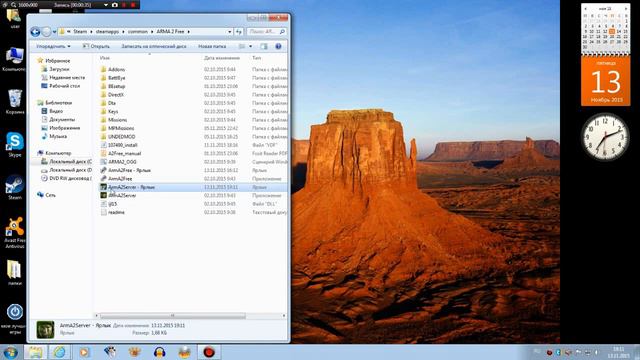Image resolution: width=640 pixels, height=360 pixels.
Task: Sort by the Имя (Name) column header
Action: tap(105, 58)
